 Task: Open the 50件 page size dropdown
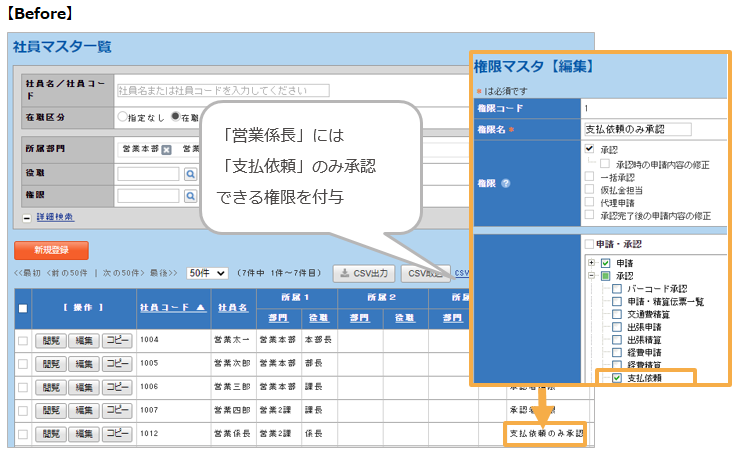click(x=208, y=273)
